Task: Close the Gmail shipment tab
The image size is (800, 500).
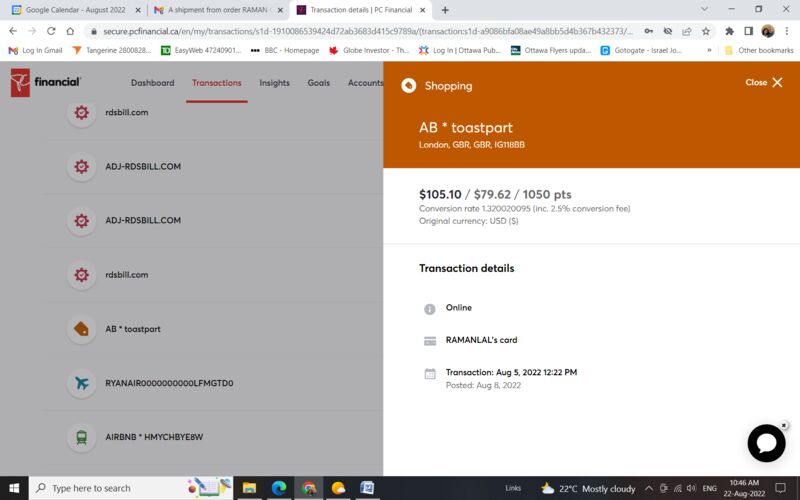Action: click(x=280, y=10)
